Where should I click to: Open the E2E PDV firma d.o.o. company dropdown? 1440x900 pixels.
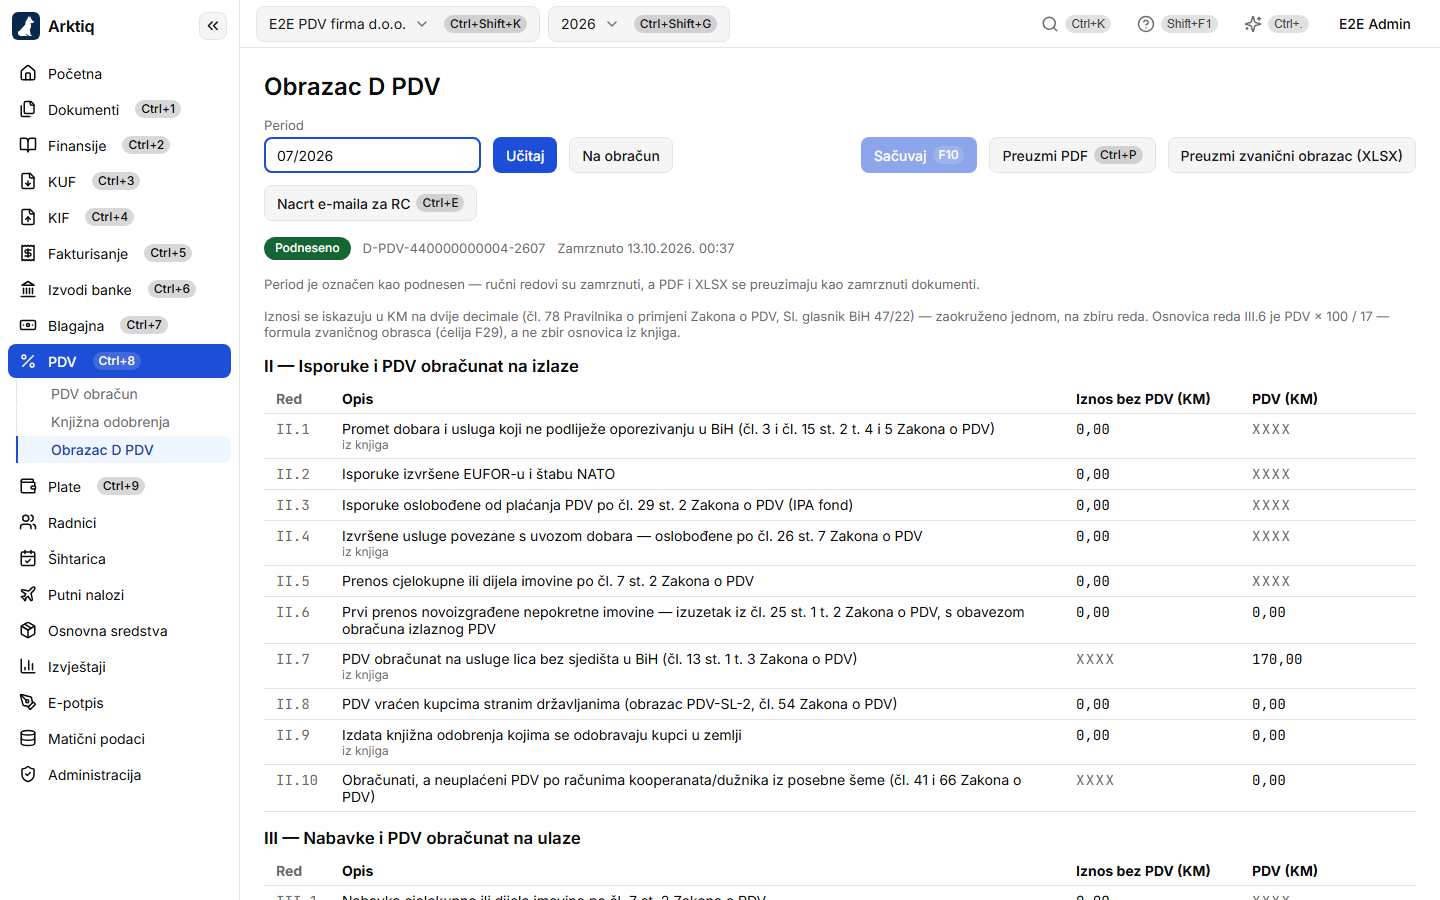398,24
